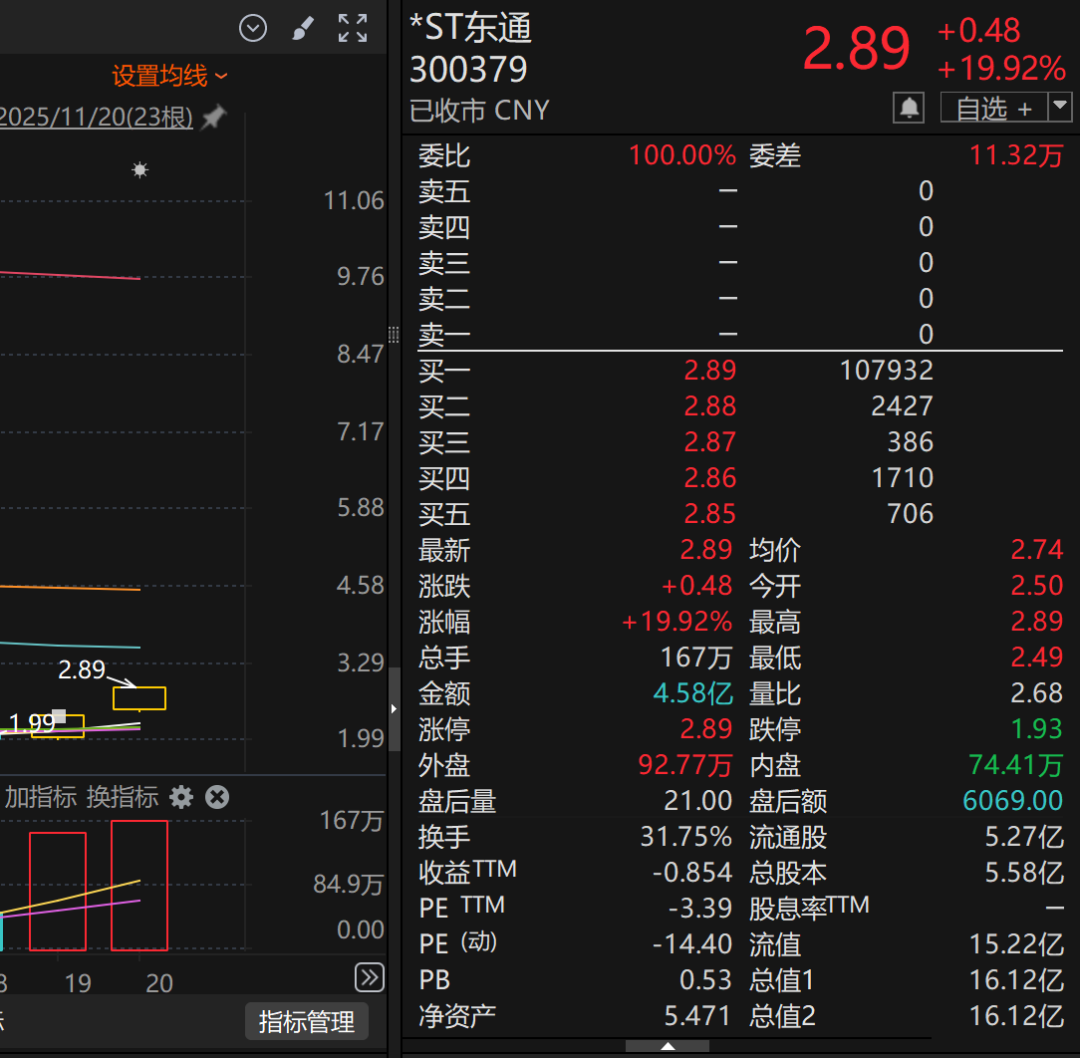The width and height of the screenshot is (1080, 1058).
Task: Click 涨停 limit-up price 2.89
Action: click(706, 729)
